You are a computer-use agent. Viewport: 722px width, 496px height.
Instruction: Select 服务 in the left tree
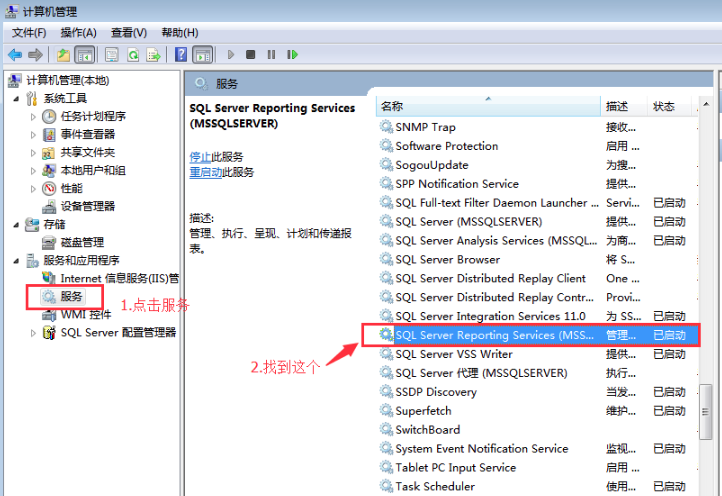click(x=71, y=297)
